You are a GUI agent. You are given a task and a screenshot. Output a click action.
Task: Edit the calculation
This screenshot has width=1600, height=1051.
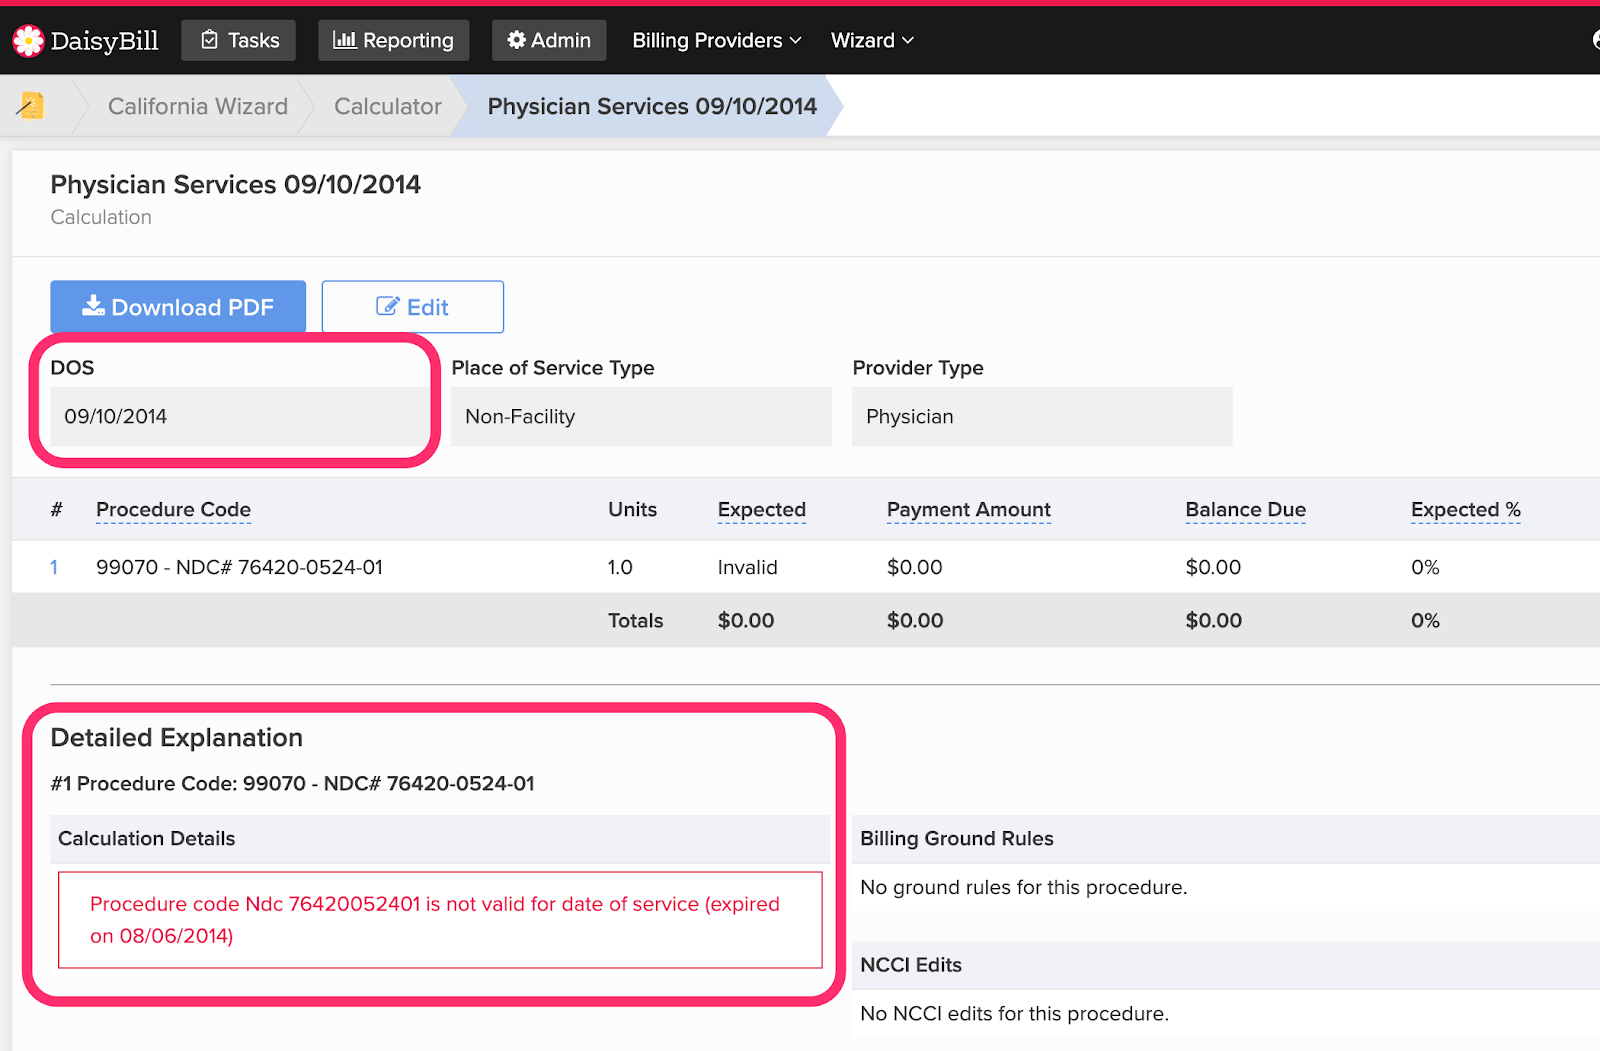point(413,306)
